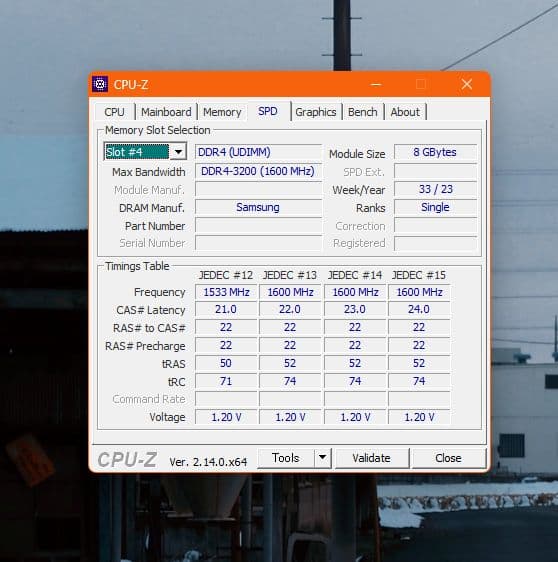Select the SPD tab
The width and height of the screenshot is (558, 562).
[268, 111]
